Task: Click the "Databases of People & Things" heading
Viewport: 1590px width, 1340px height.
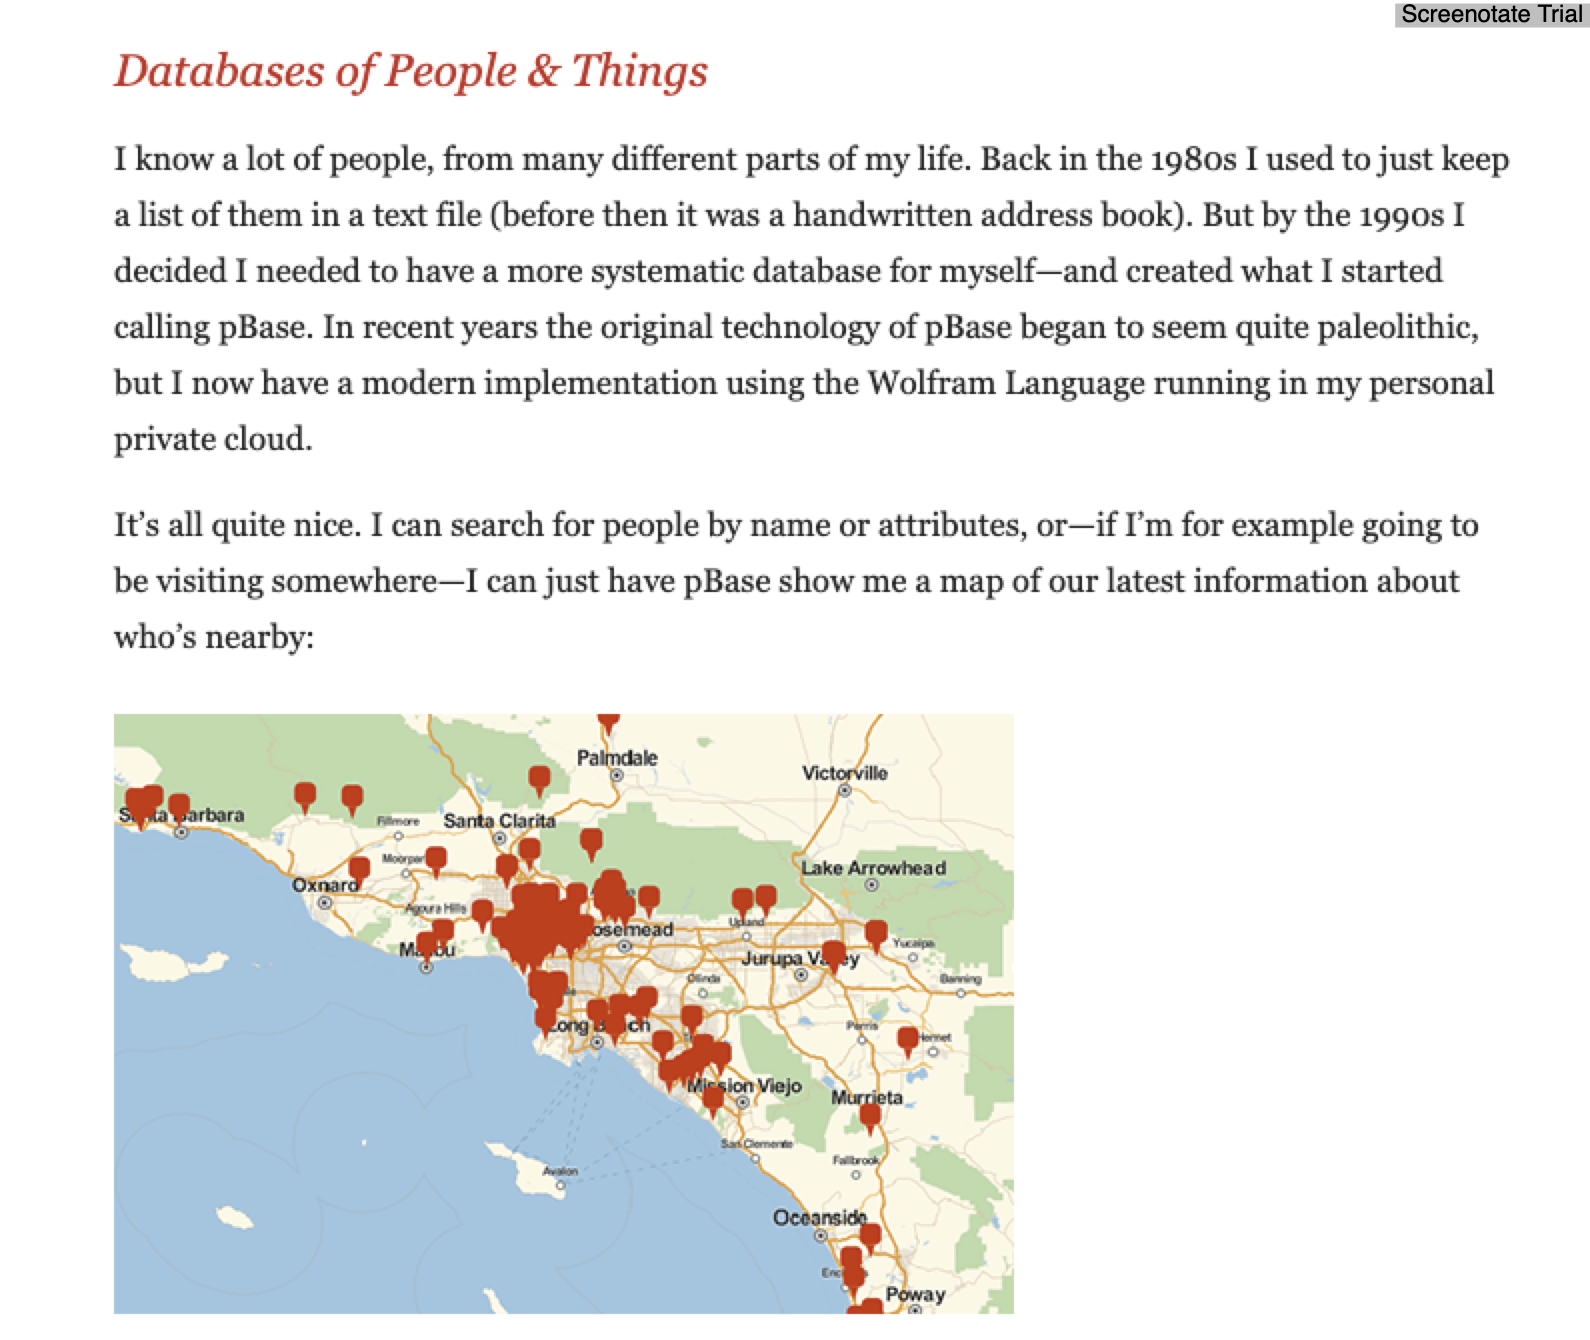Action: pos(411,71)
